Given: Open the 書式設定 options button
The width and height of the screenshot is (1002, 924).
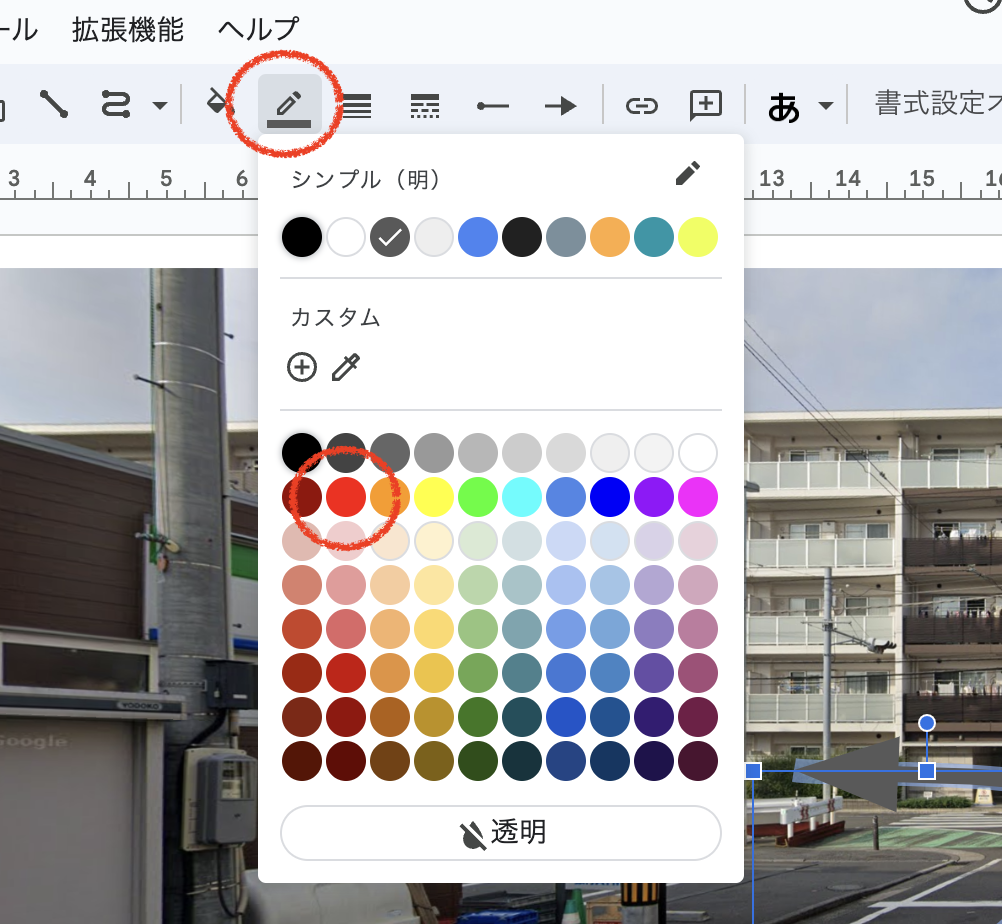Looking at the screenshot, I should (936, 104).
